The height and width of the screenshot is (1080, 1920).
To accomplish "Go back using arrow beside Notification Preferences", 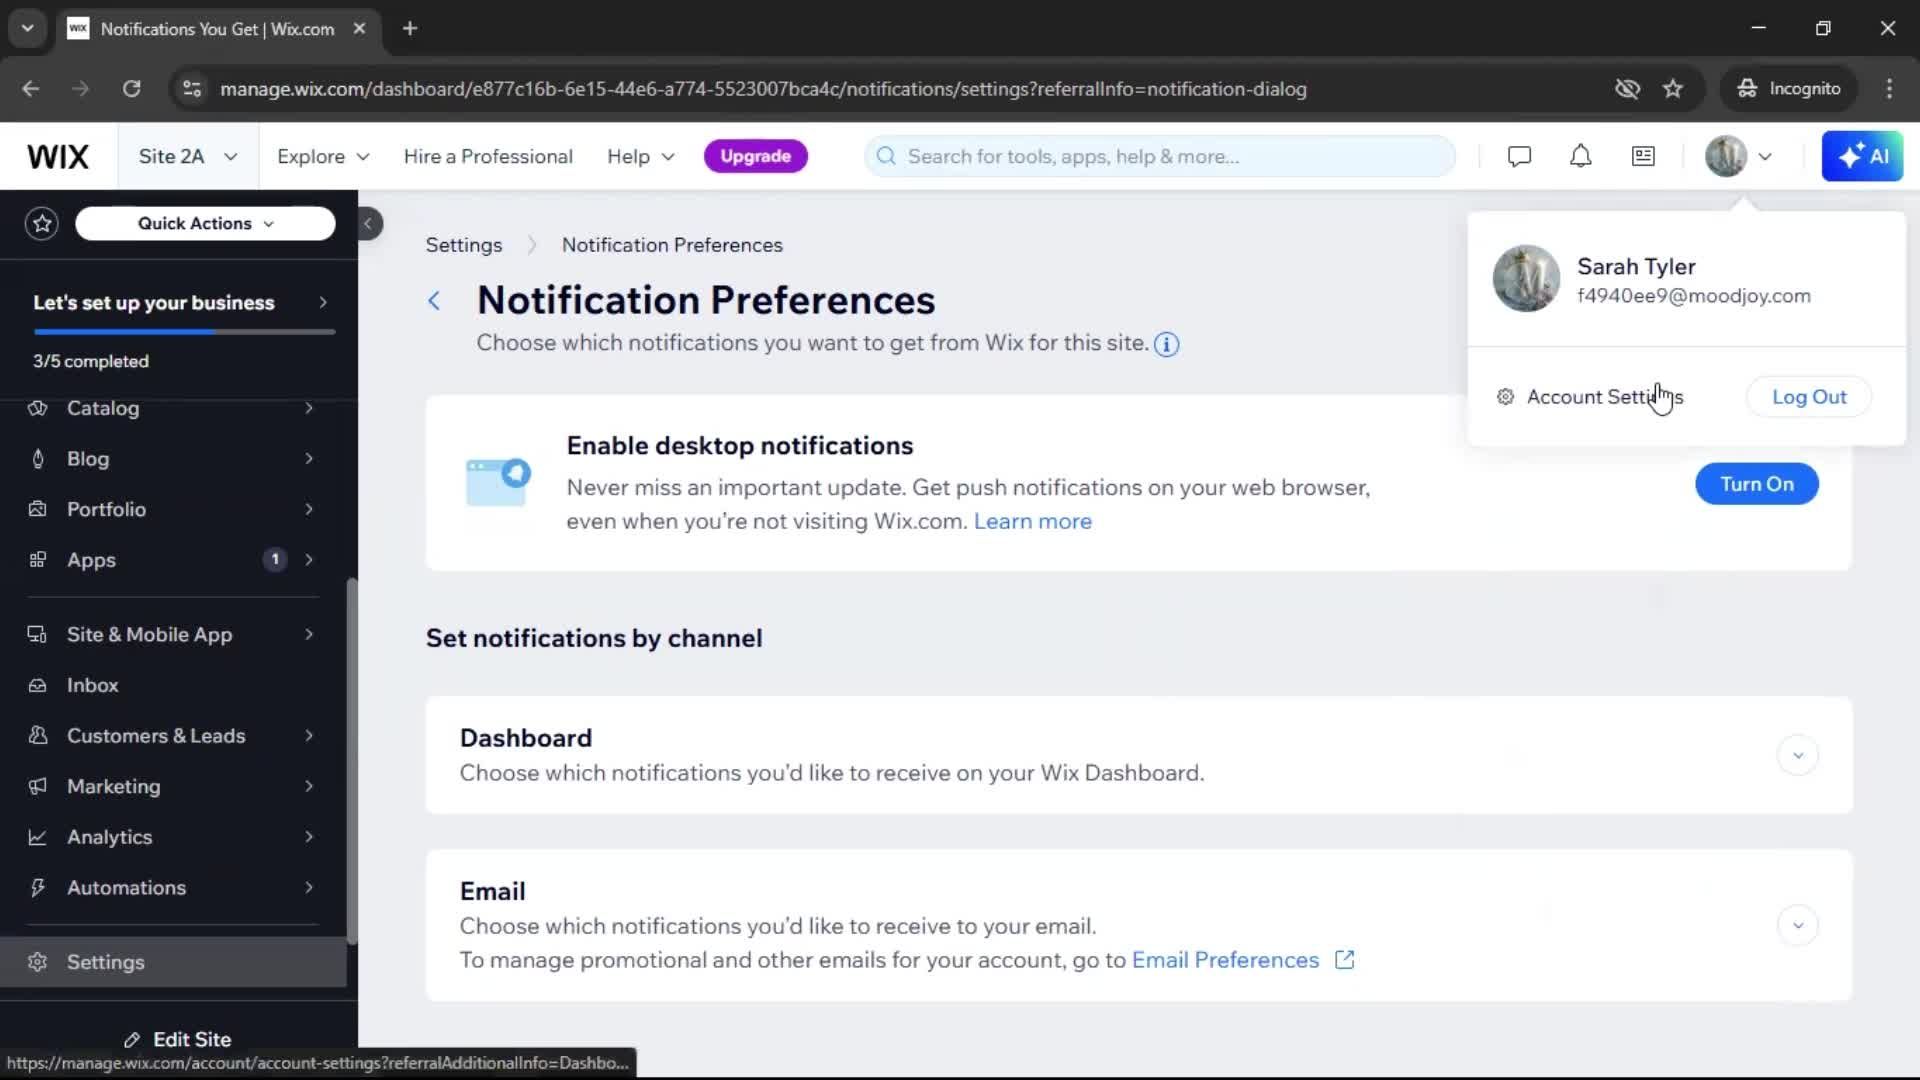I will click(x=434, y=301).
